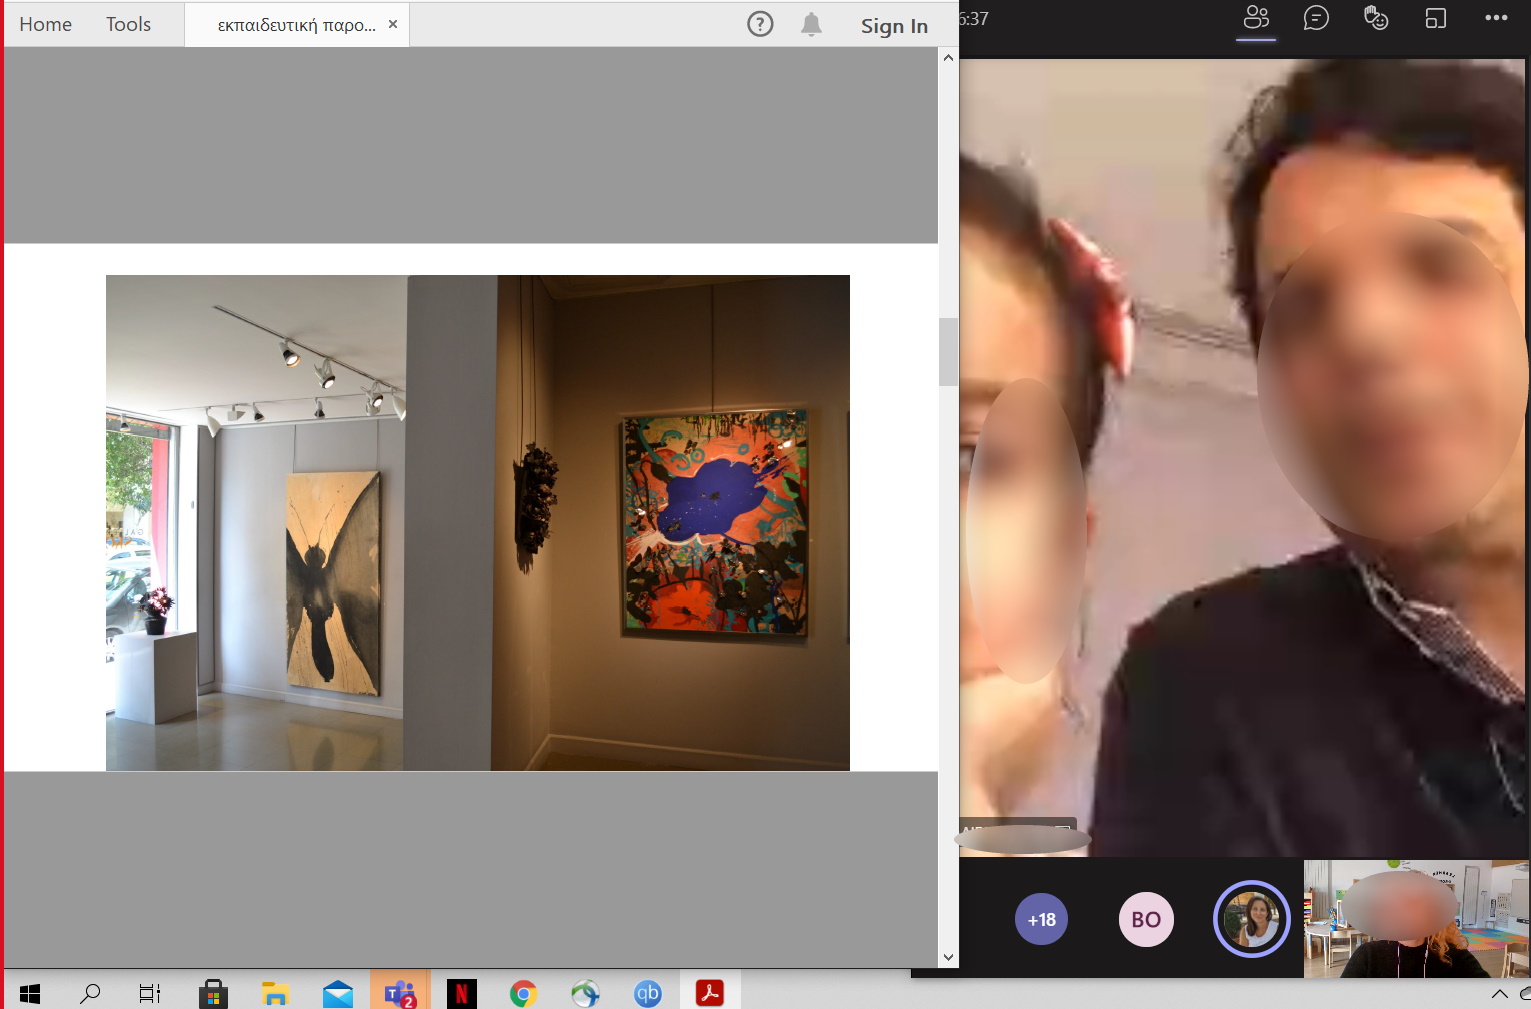Image resolution: width=1531 pixels, height=1009 pixels.
Task: Click the +18 additional participants bubble
Action: pos(1041,919)
